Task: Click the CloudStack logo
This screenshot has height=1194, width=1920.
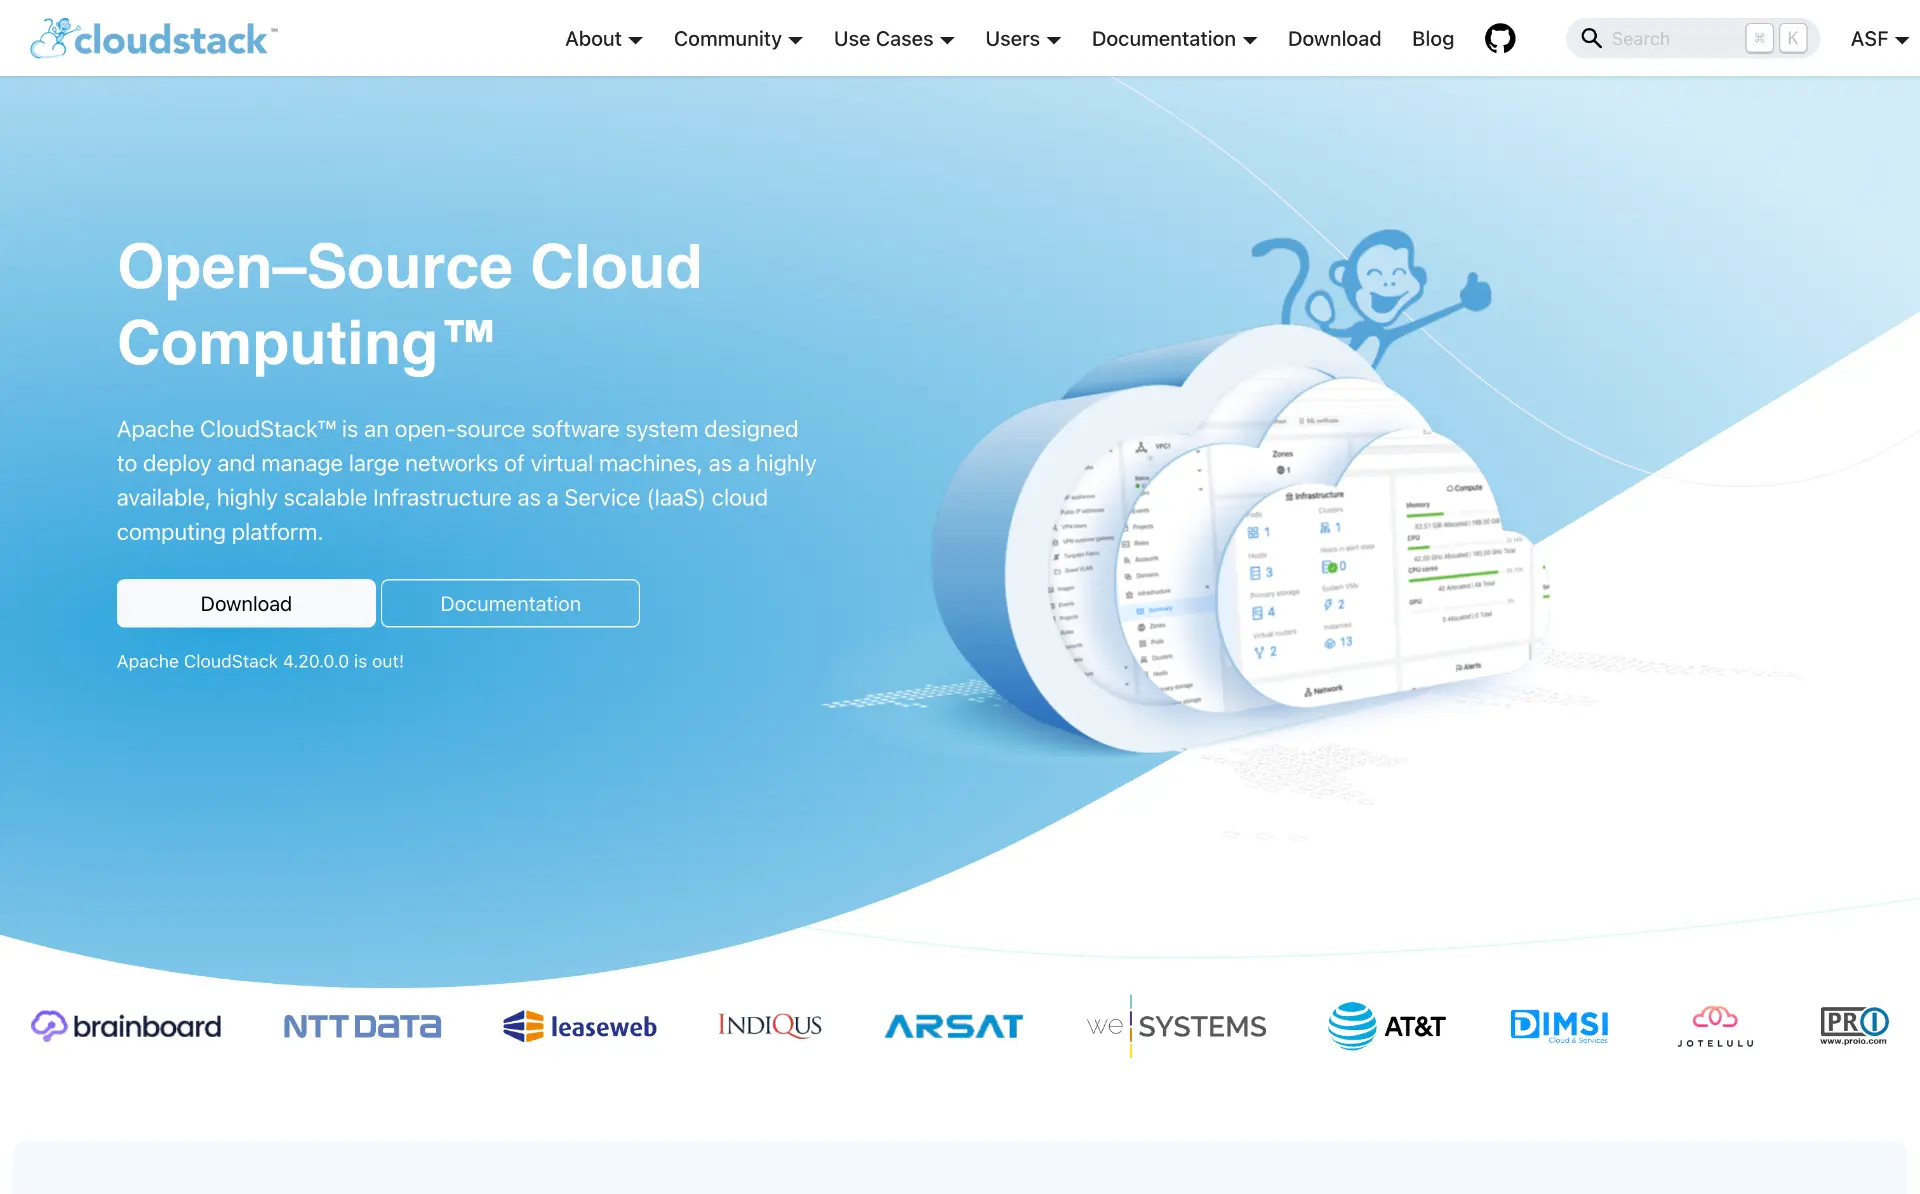Action: (x=150, y=38)
